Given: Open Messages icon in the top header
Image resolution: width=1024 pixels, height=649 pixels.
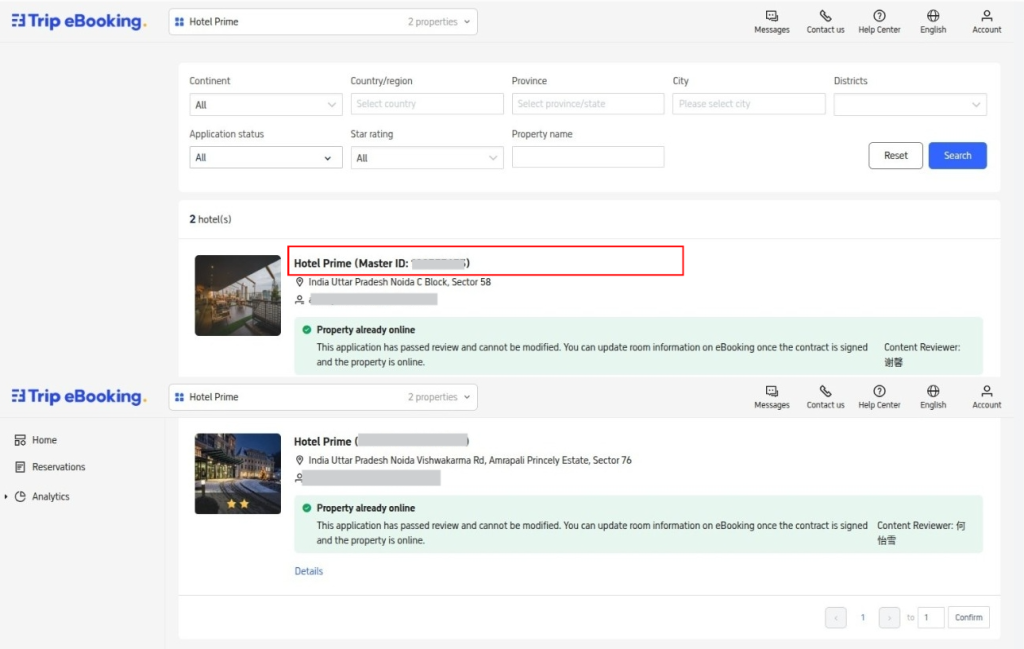Looking at the screenshot, I should tap(771, 16).
